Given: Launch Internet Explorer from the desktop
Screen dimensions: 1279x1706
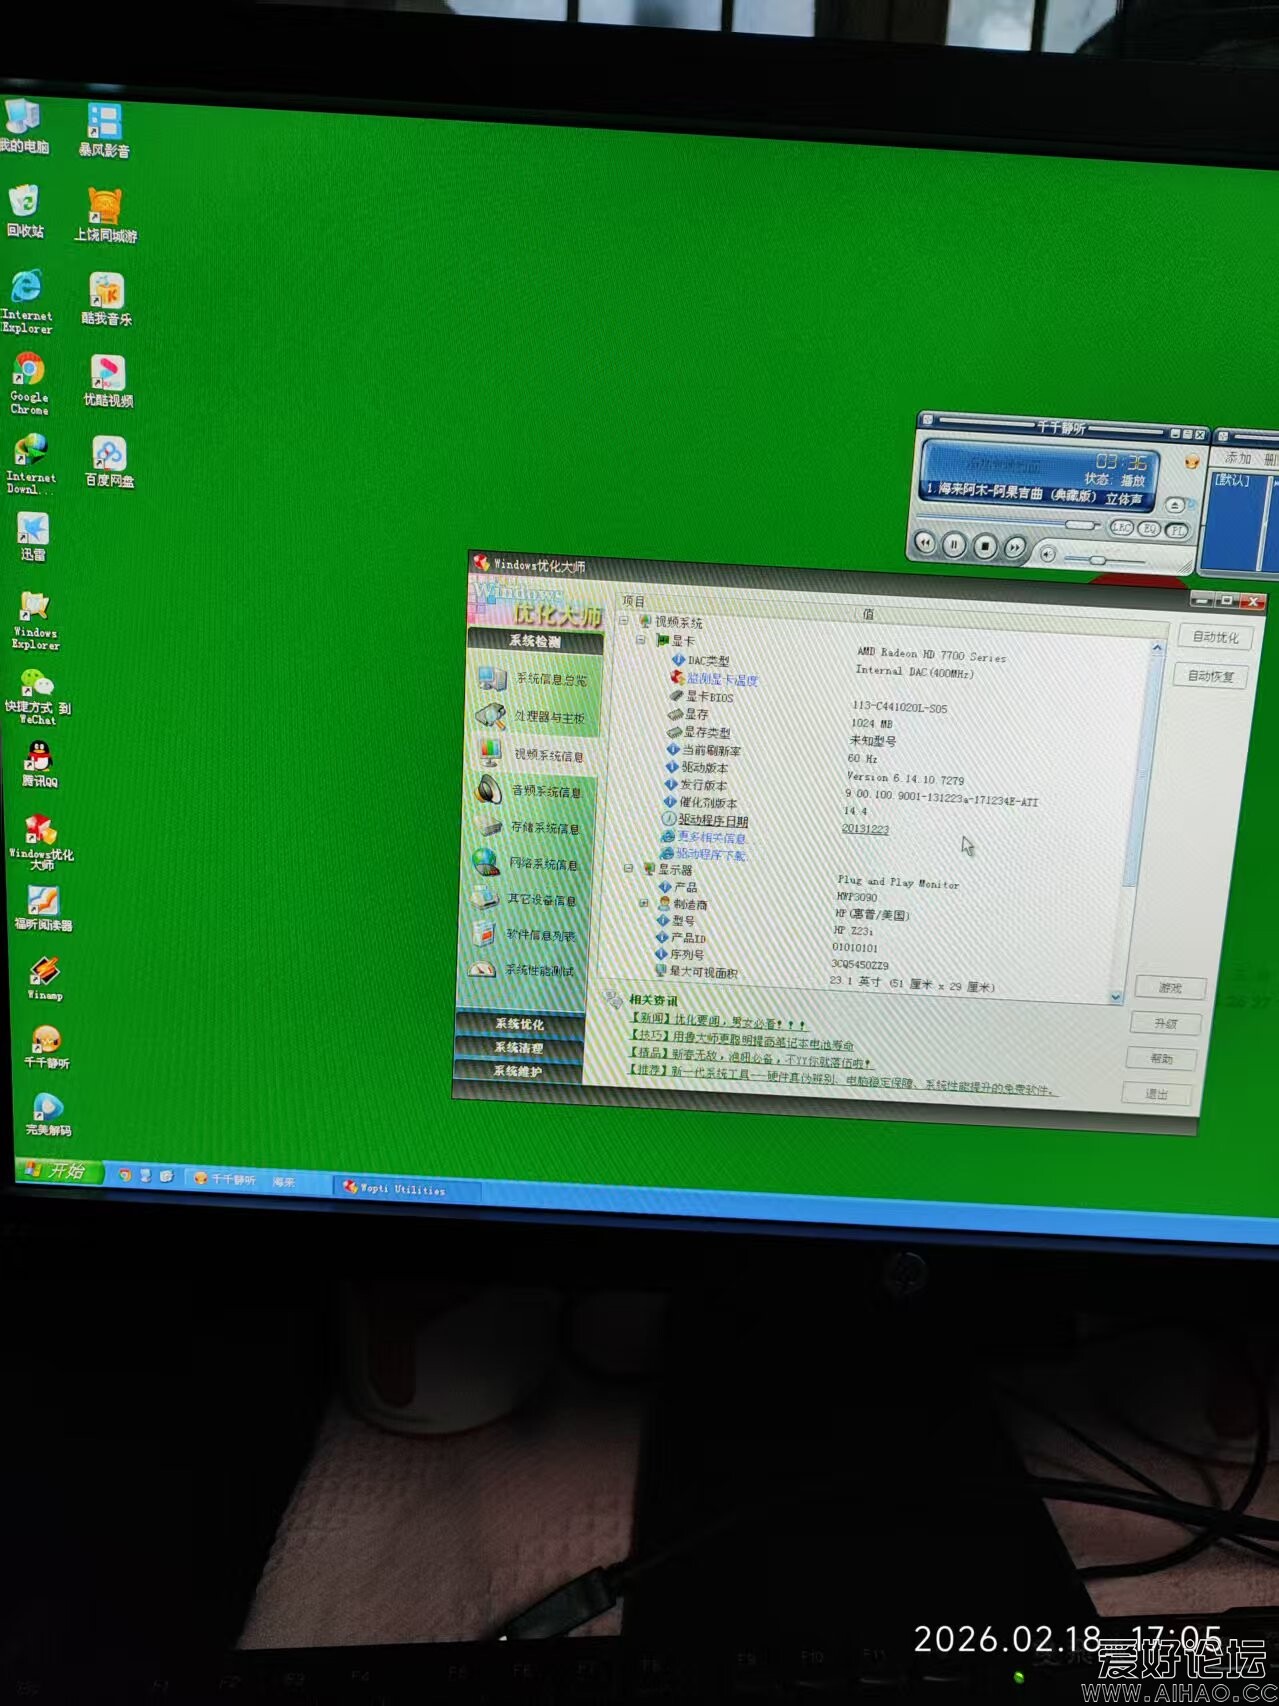Looking at the screenshot, I should pos(27,301).
